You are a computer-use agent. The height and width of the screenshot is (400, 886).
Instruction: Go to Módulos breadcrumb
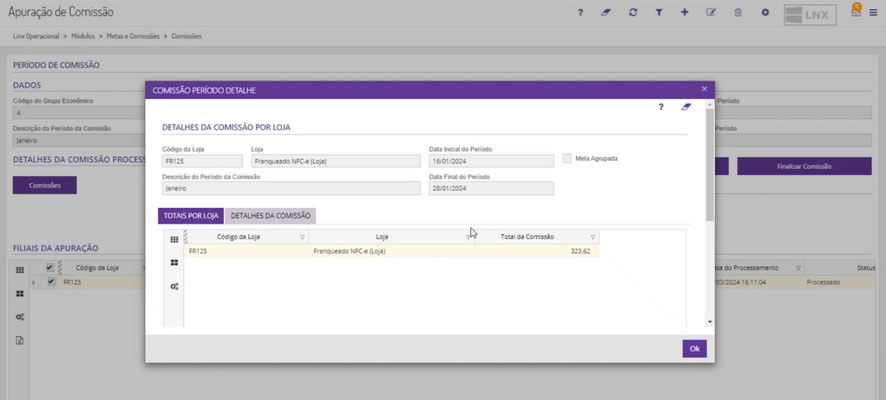click(x=83, y=36)
